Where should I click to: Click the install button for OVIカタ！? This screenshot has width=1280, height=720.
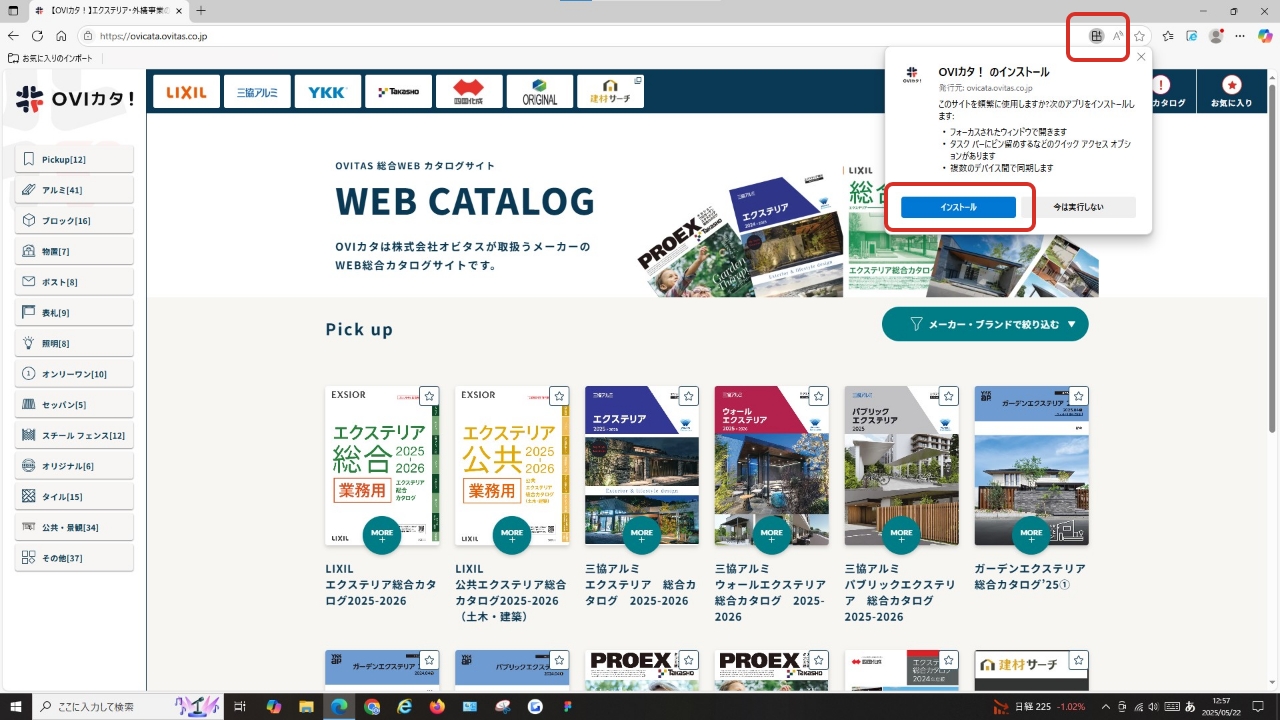958,207
